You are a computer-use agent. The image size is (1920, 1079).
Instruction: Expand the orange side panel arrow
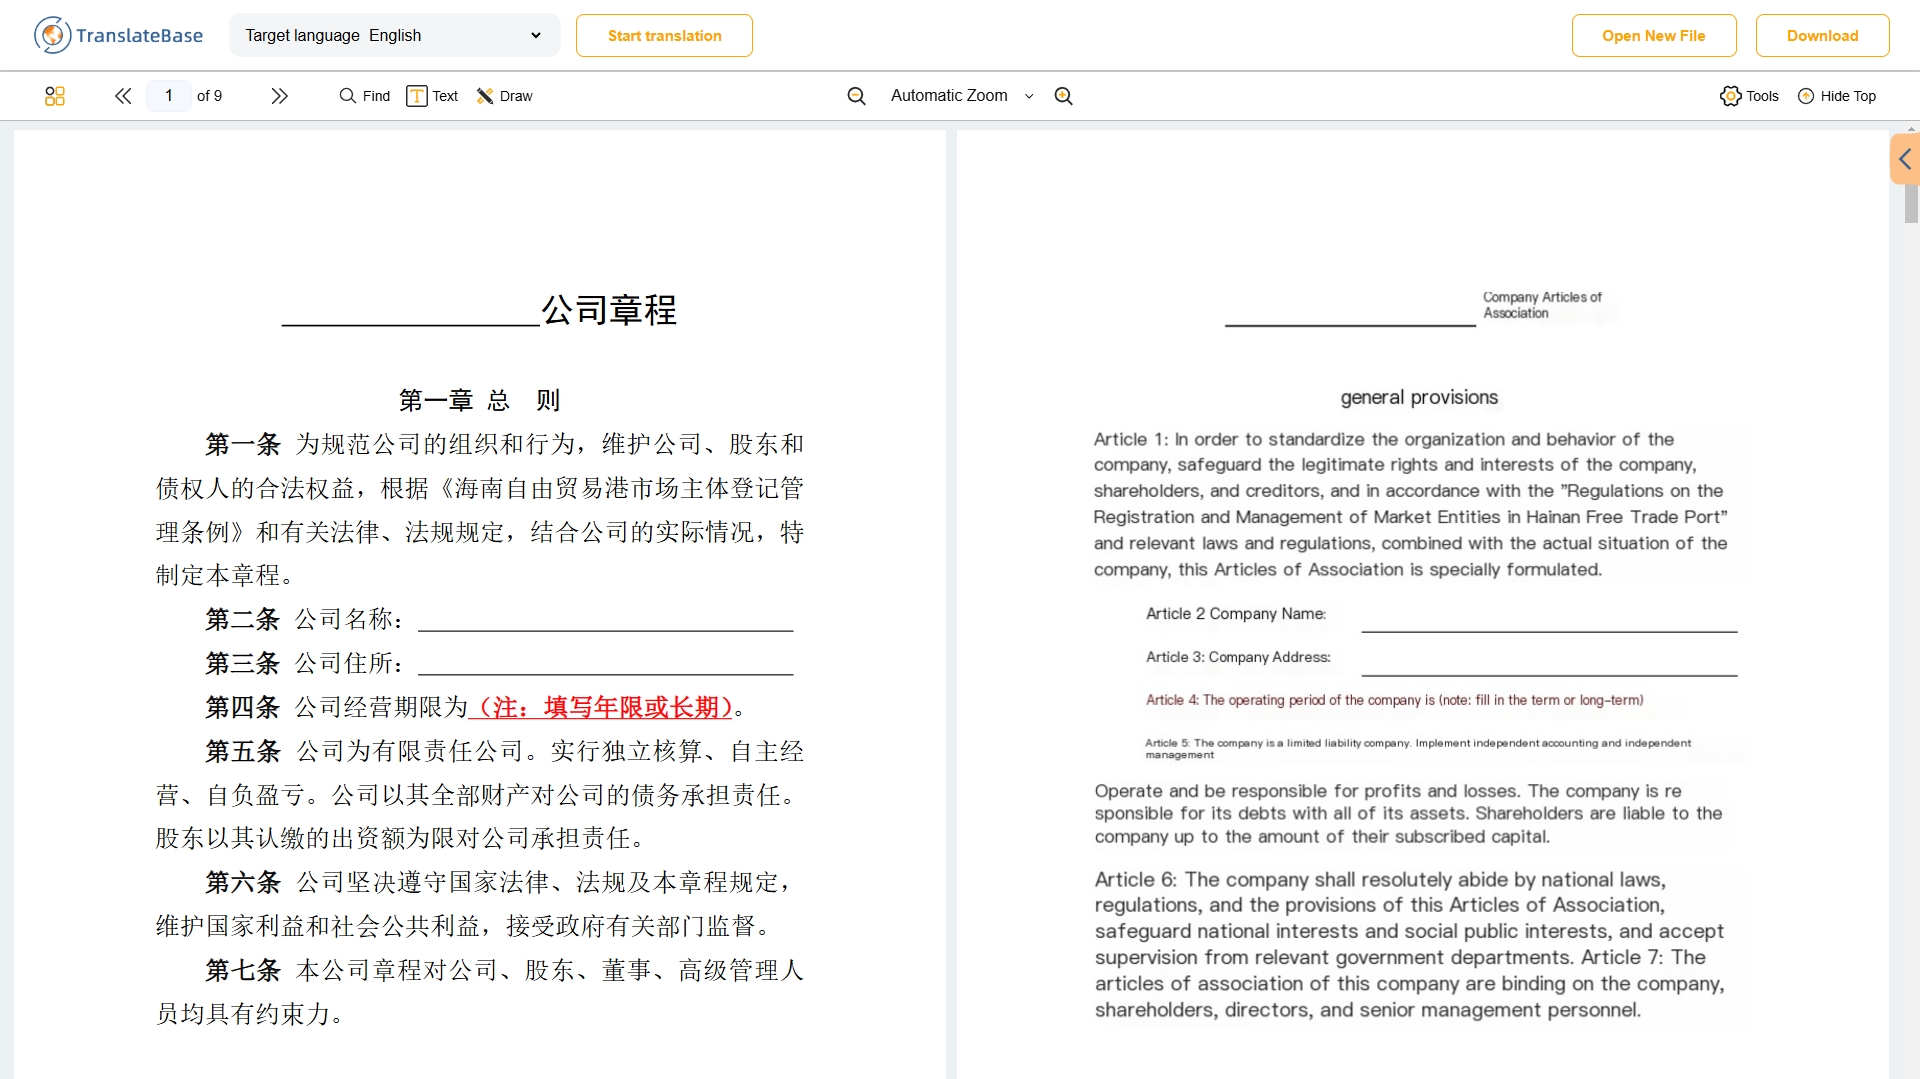click(x=1905, y=159)
